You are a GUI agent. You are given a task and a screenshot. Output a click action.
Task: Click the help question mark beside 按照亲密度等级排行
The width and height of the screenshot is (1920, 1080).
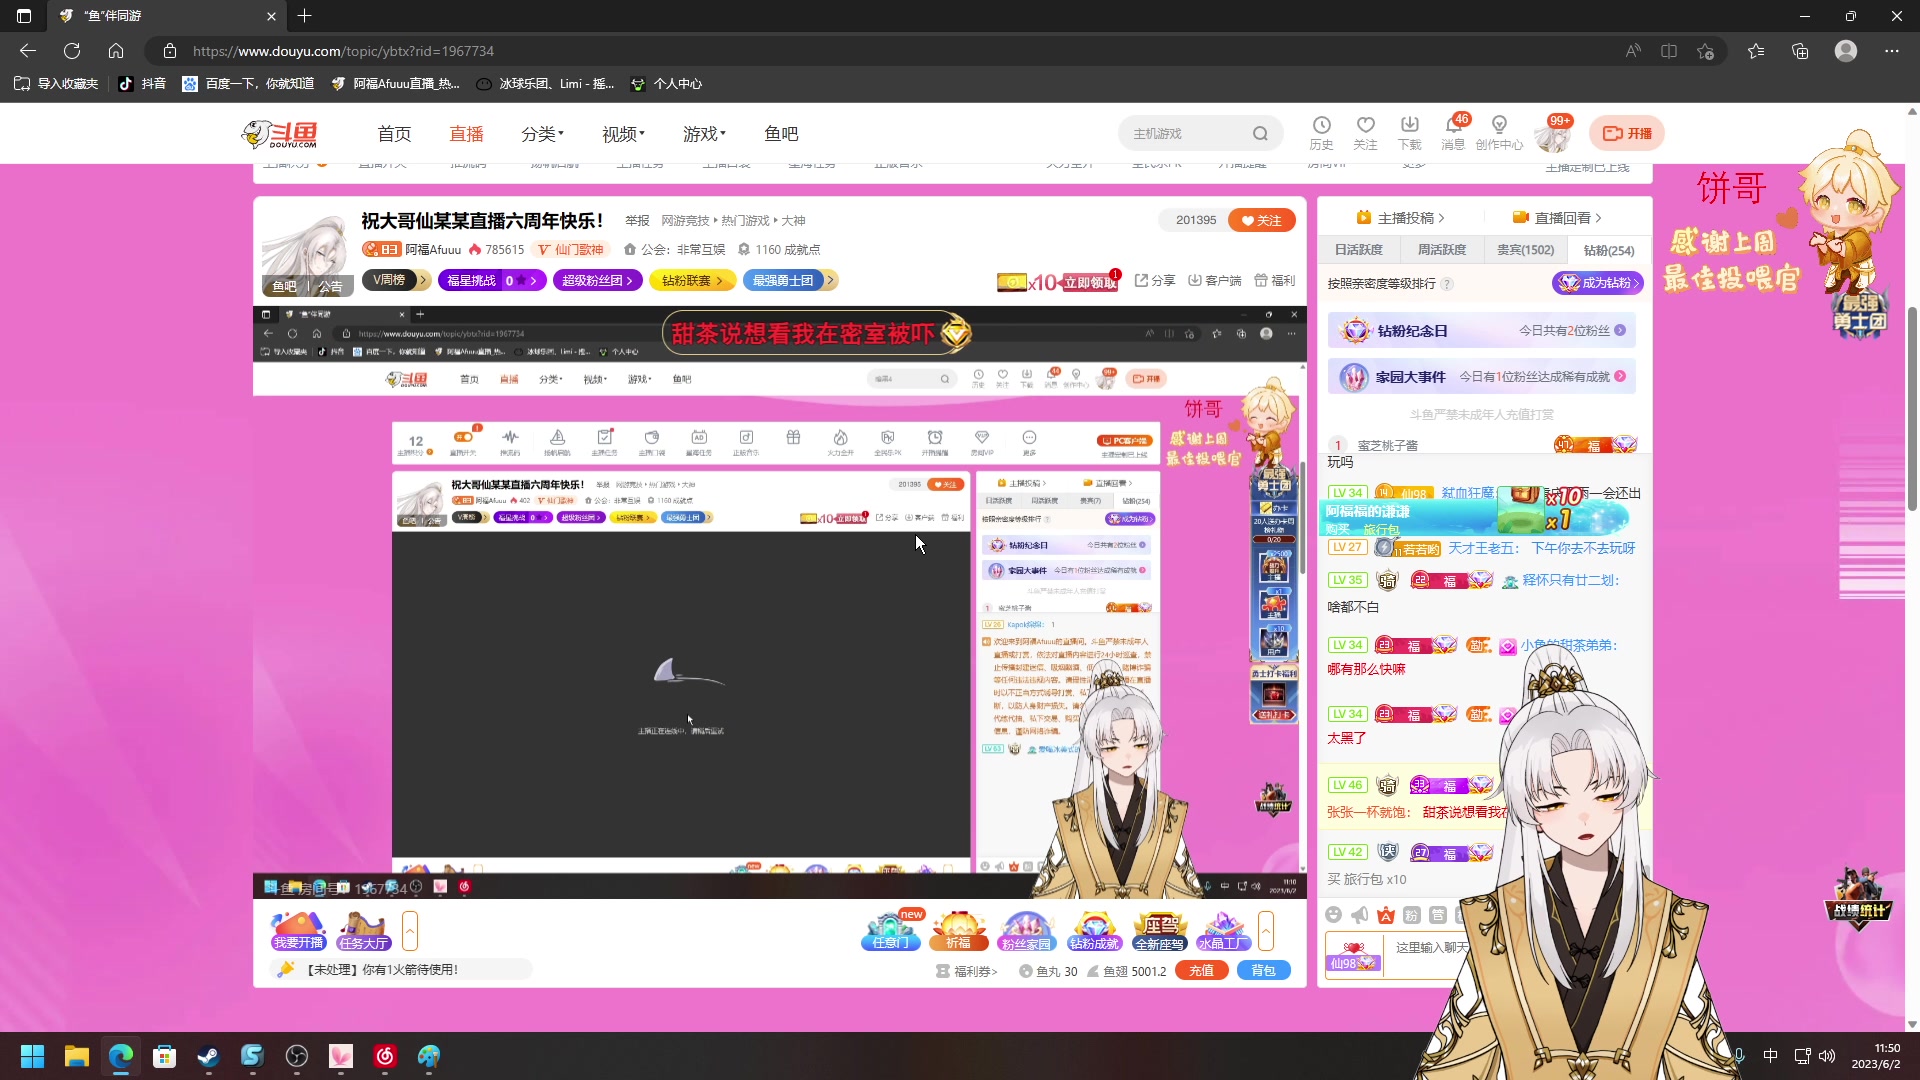pos(1447,284)
